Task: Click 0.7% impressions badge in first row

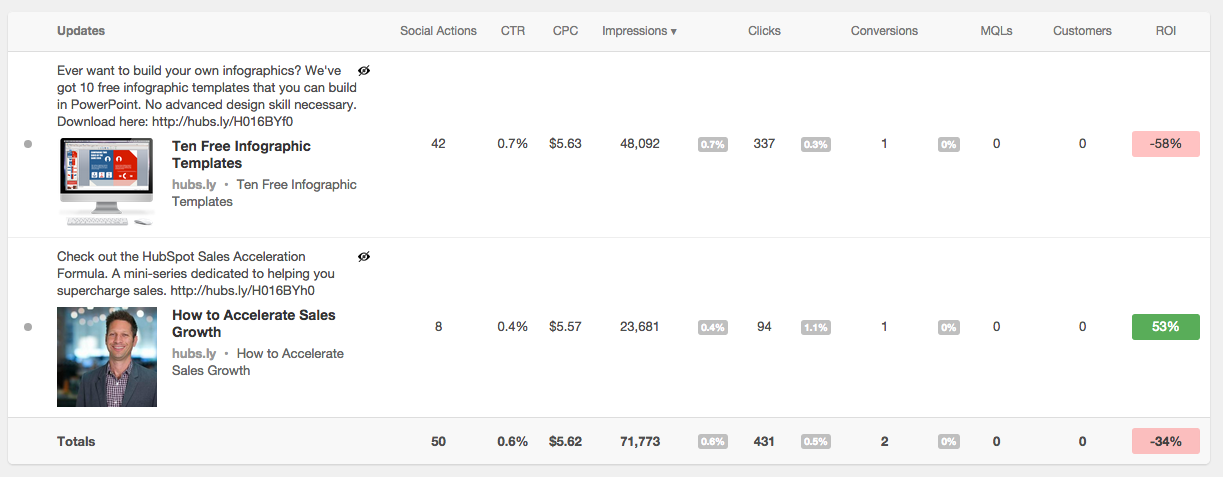Action: click(712, 145)
